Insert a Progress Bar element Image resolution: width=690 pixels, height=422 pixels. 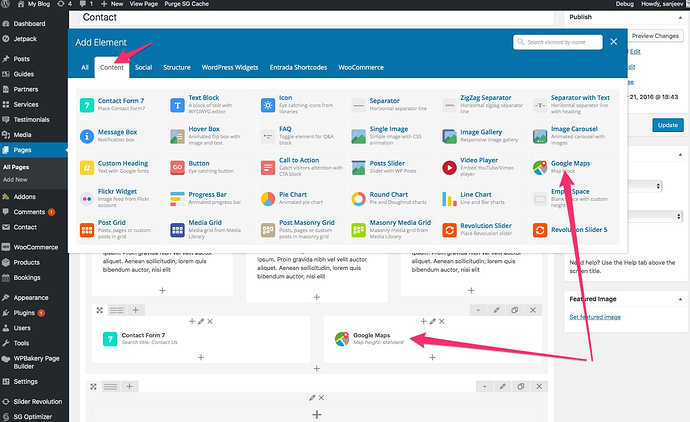coord(212,198)
